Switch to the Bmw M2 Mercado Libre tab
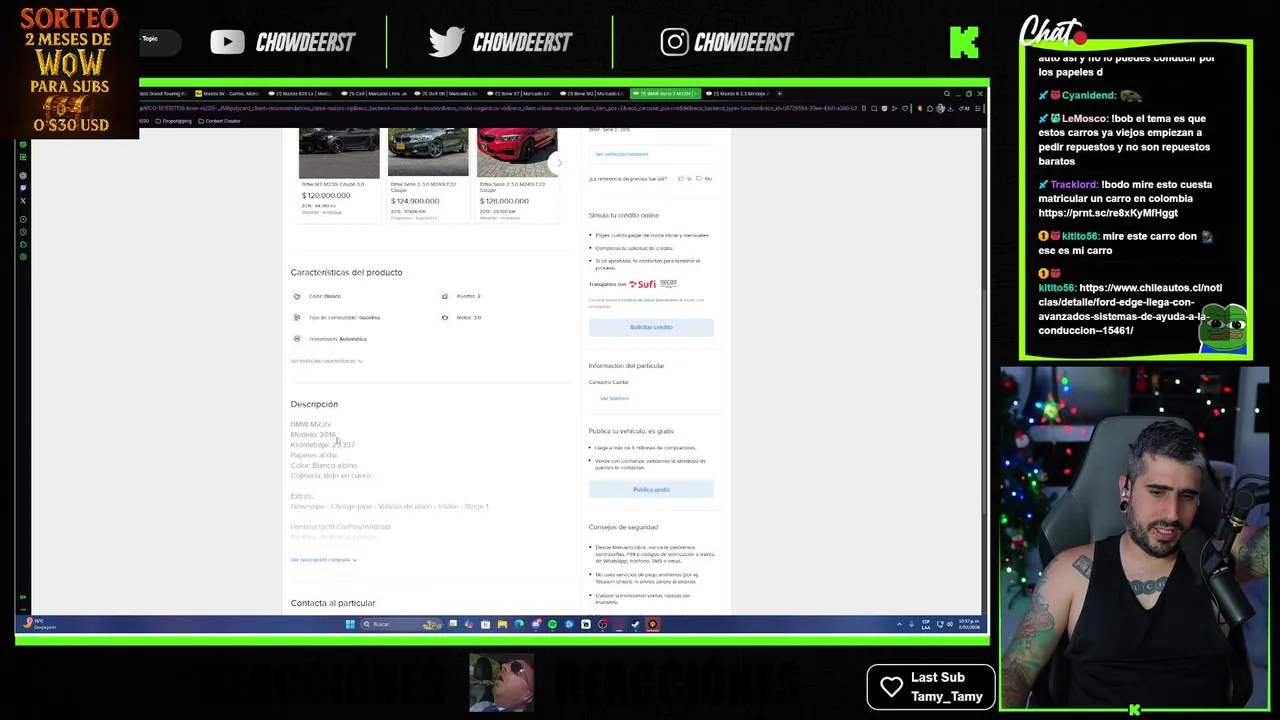This screenshot has width=1280, height=720. coord(594,94)
